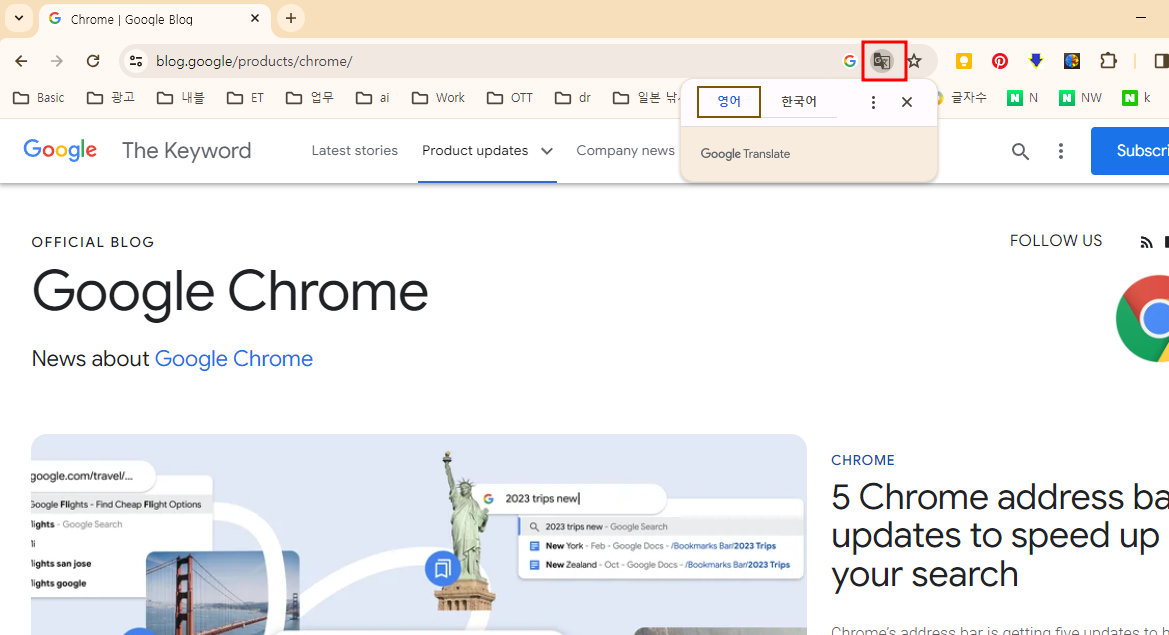Image resolution: width=1169 pixels, height=635 pixels.
Task: Open translate popup three-dot options
Action: [873, 102]
